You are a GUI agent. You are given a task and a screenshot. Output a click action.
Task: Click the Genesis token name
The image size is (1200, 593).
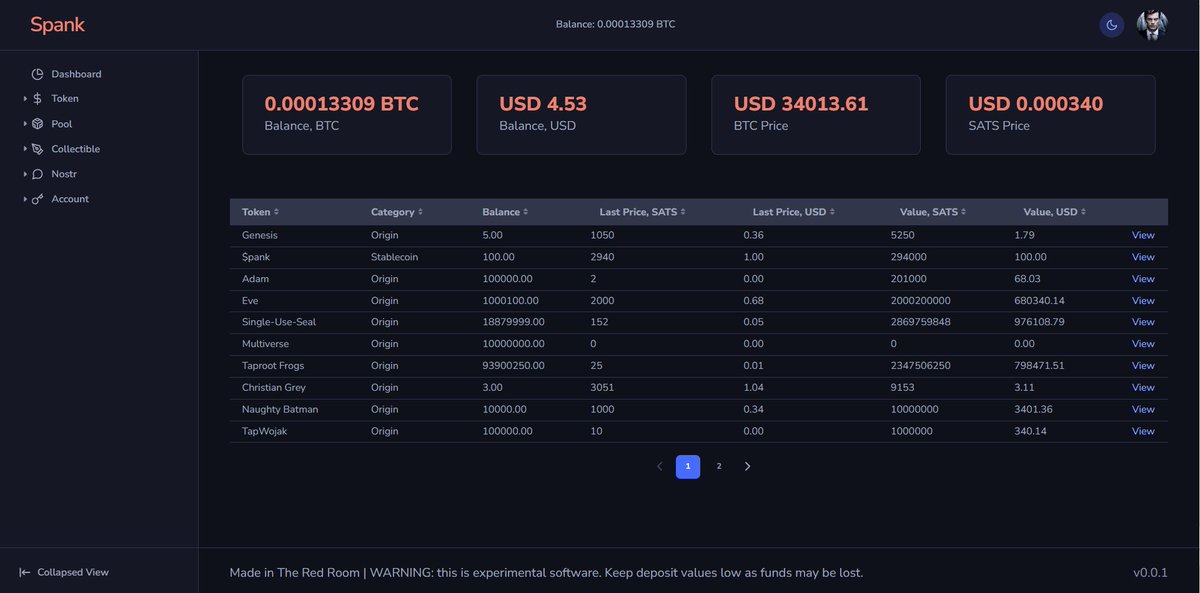pos(260,235)
